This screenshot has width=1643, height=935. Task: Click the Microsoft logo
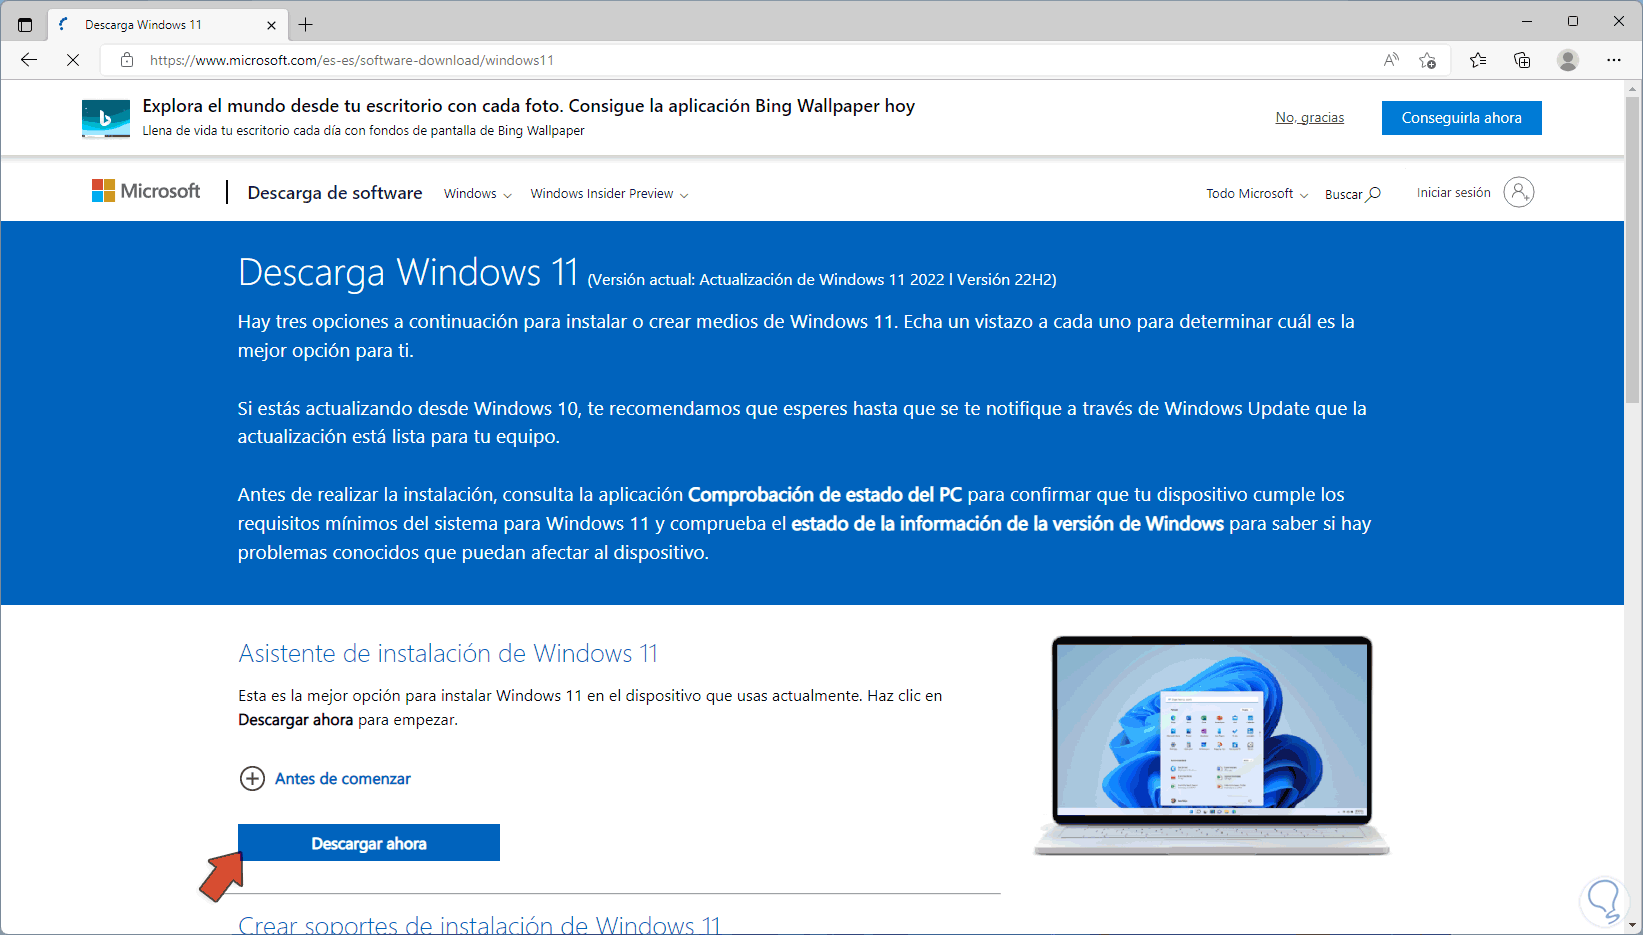click(x=146, y=191)
